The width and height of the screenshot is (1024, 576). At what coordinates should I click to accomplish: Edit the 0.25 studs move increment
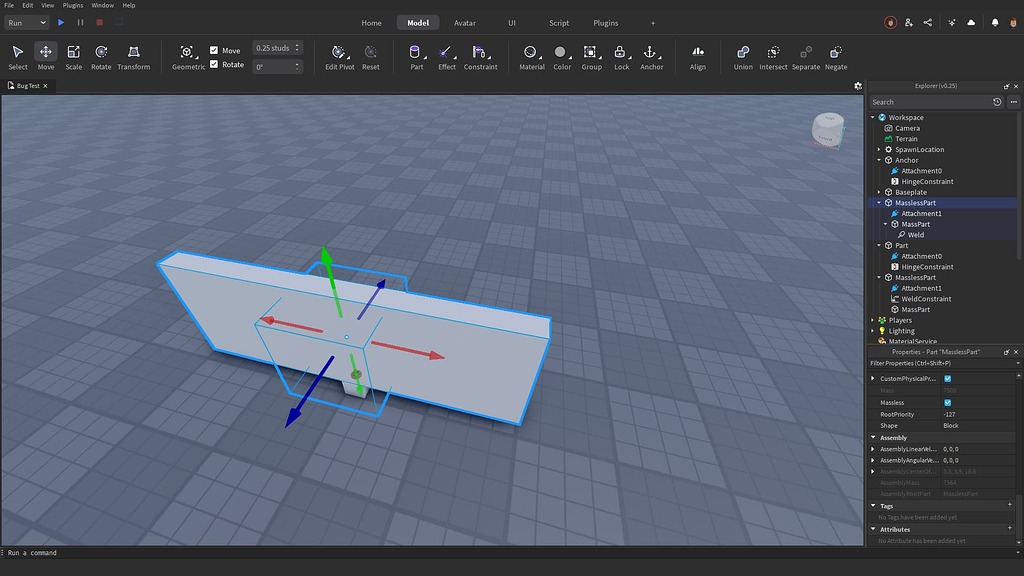[x=273, y=48]
